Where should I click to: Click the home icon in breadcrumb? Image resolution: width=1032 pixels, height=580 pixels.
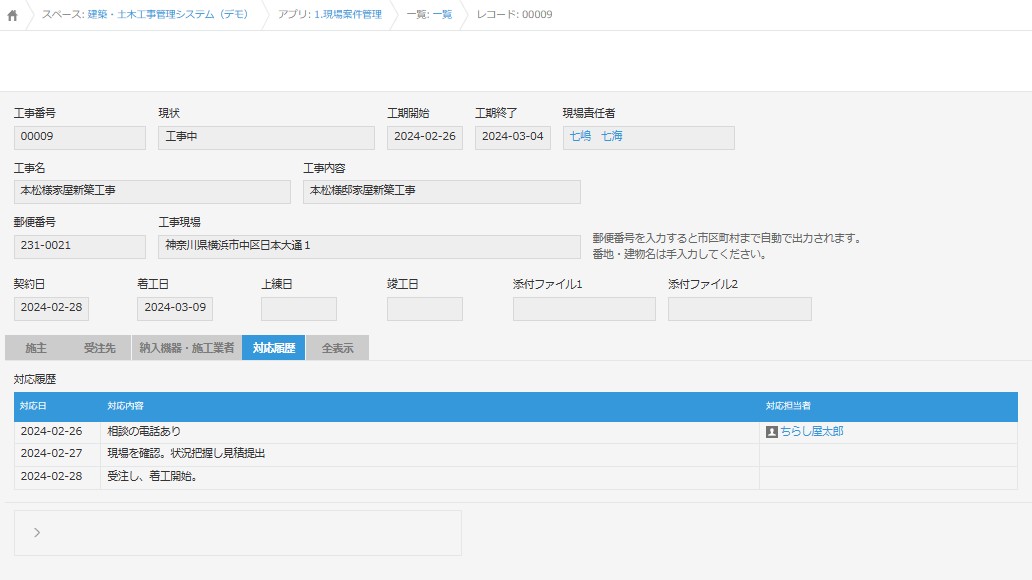pyautogui.click(x=12, y=15)
